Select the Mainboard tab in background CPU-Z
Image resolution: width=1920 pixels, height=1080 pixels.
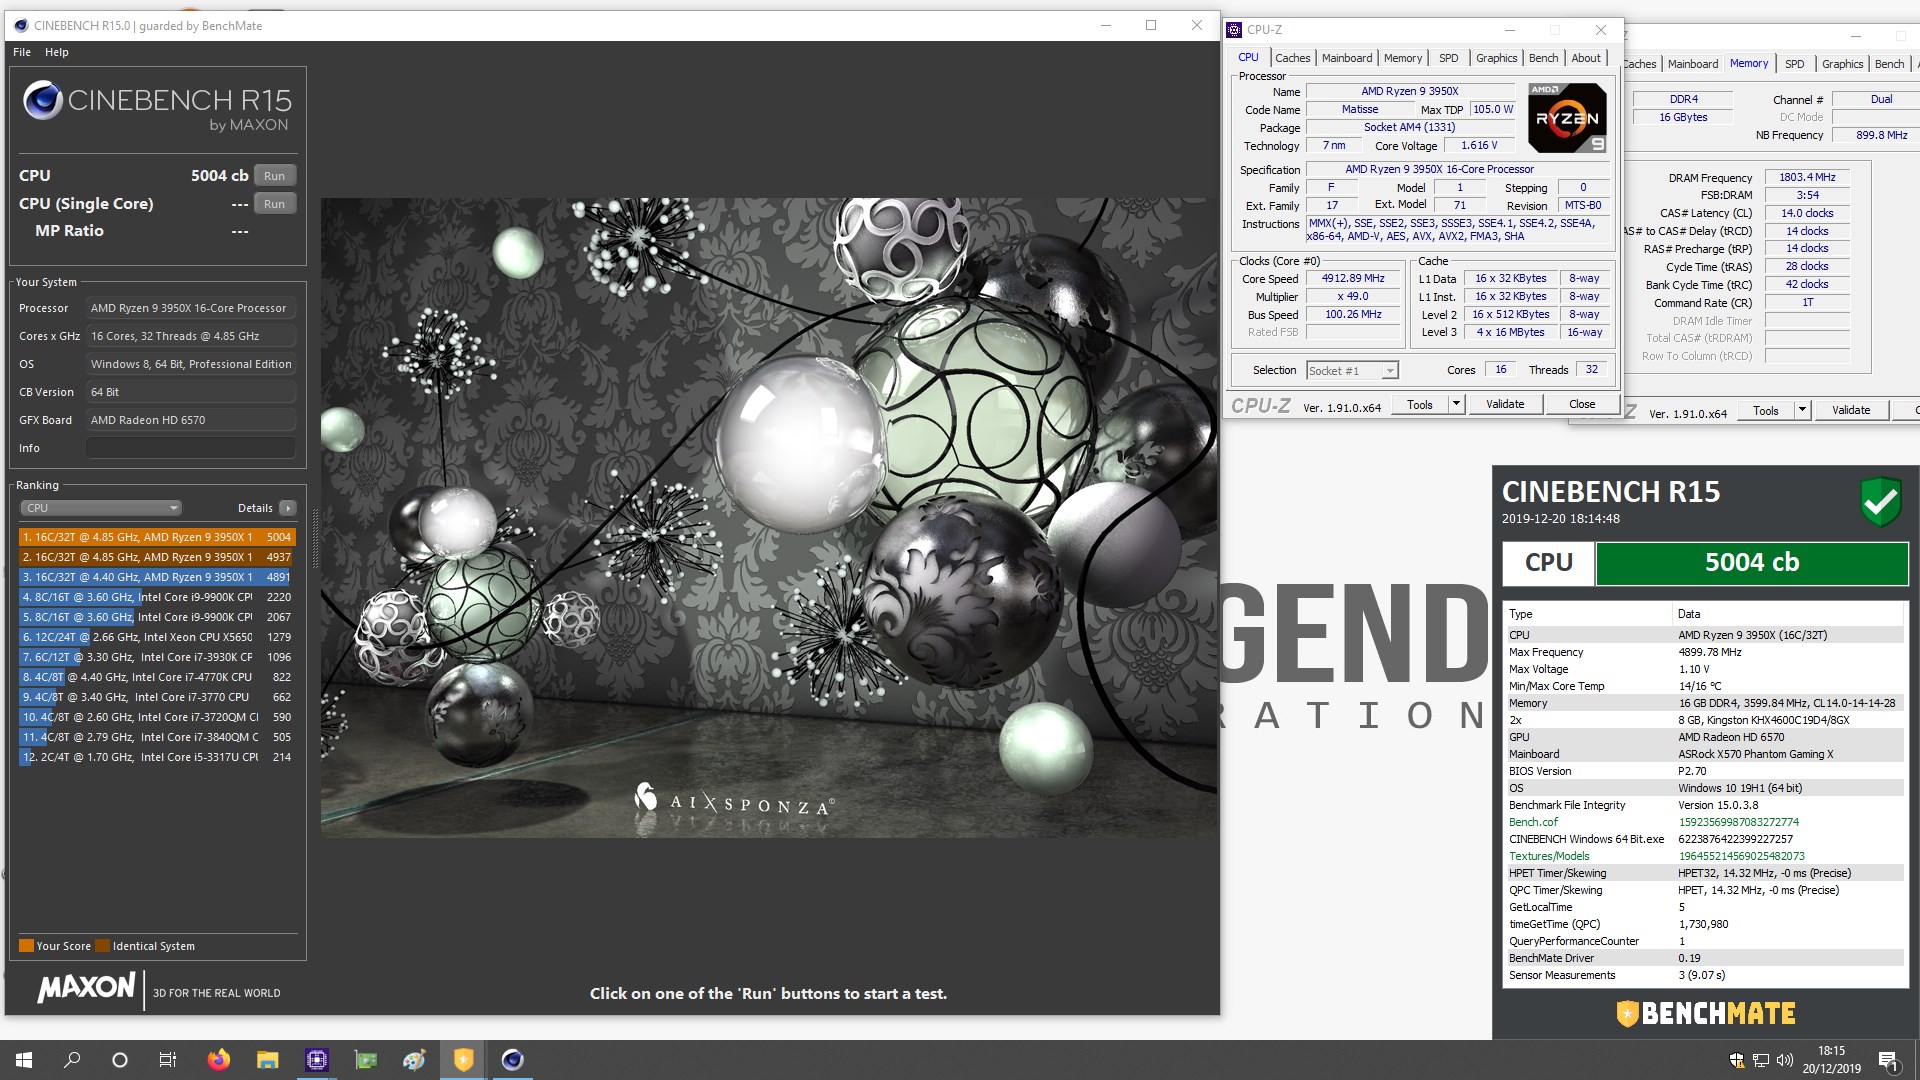1692,64
